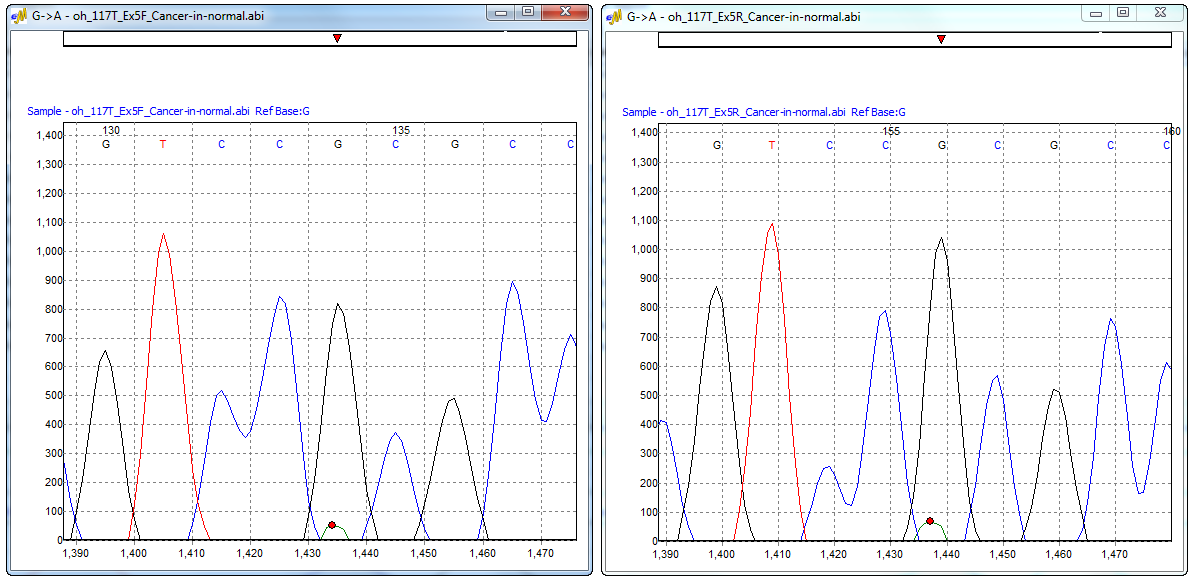The width and height of the screenshot is (1193, 580).
Task: Click the 1,000 y-axis label in Ex5F window
Action: 48,251
